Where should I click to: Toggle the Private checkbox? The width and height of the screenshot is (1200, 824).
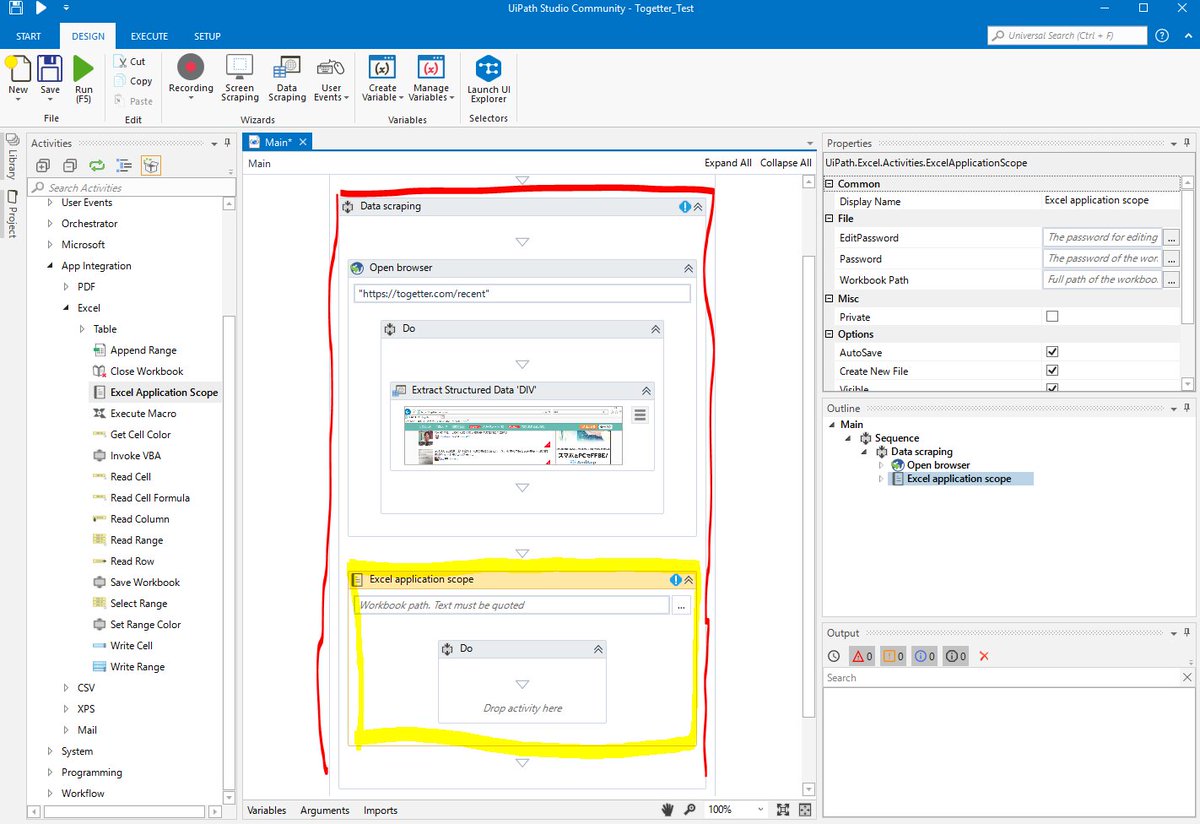pyautogui.click(x=1051, y=316)
